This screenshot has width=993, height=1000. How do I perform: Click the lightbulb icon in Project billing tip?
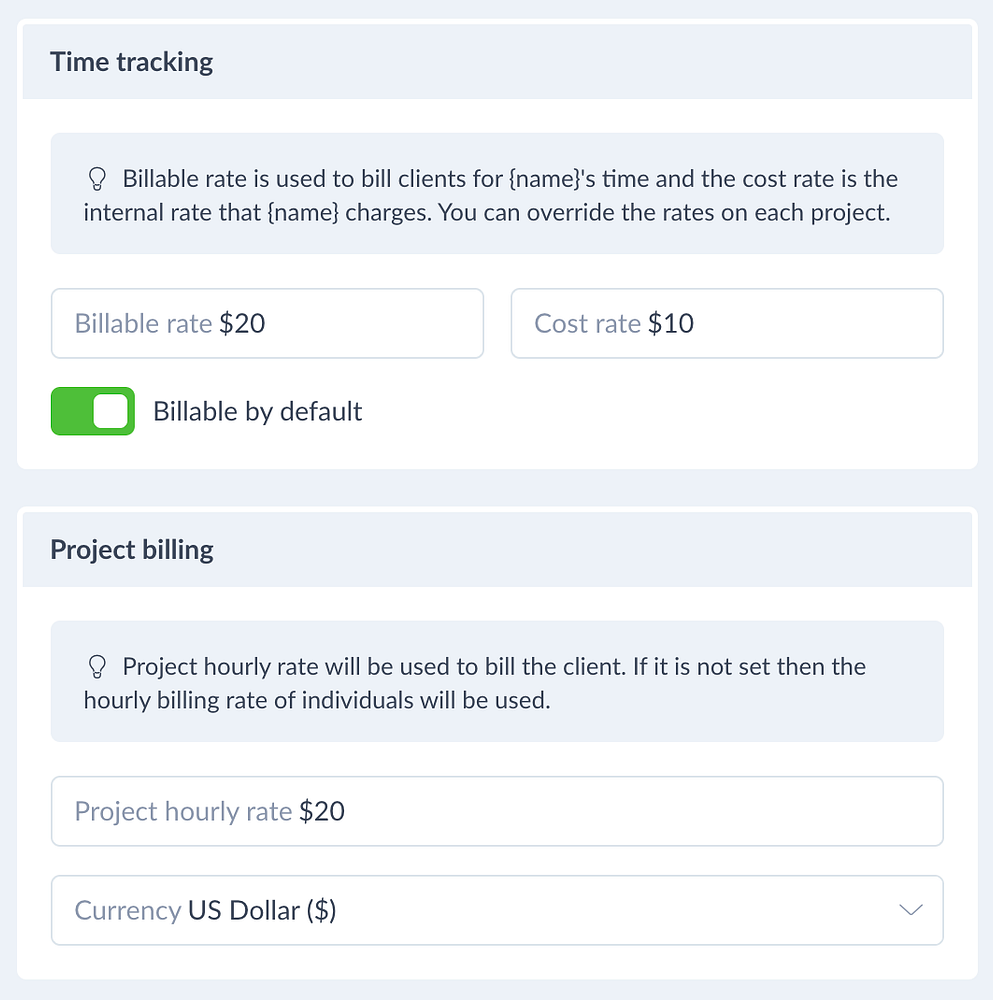[97, 667]
